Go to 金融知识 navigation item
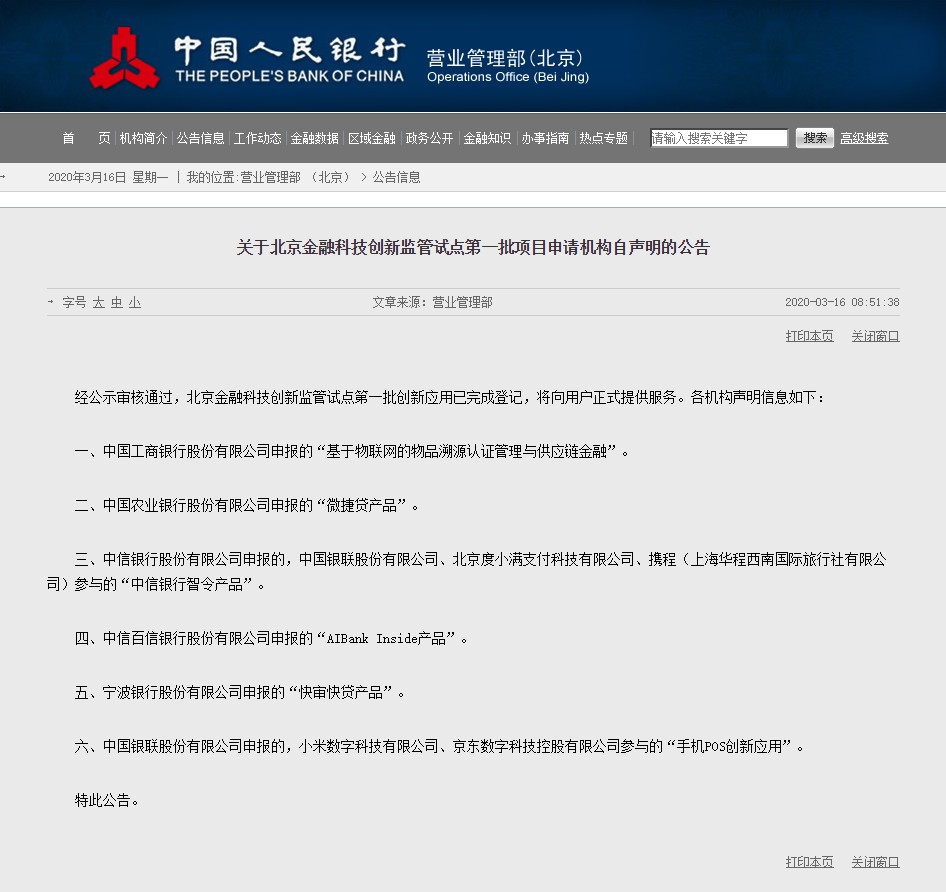 coord(487,138)
